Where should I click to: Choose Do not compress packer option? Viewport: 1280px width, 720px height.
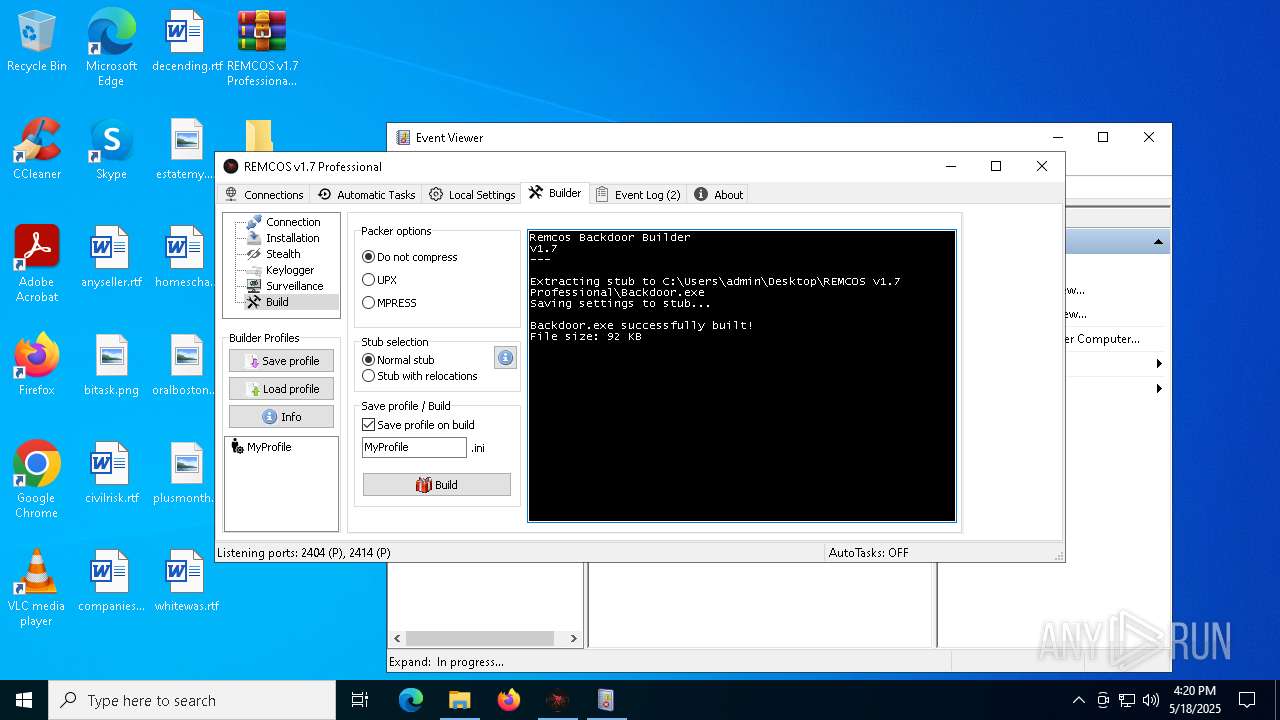coord(410,257)
